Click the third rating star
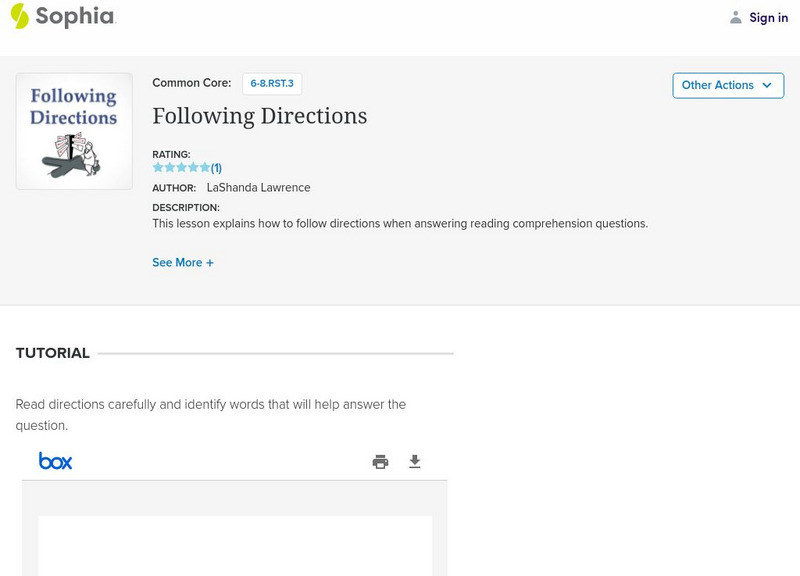The height and width of the screenshot is (576, 800). pos(182,168)
